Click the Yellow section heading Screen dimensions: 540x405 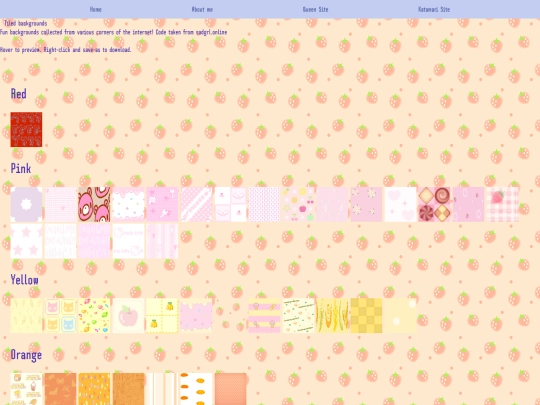[x=24, y=280]
